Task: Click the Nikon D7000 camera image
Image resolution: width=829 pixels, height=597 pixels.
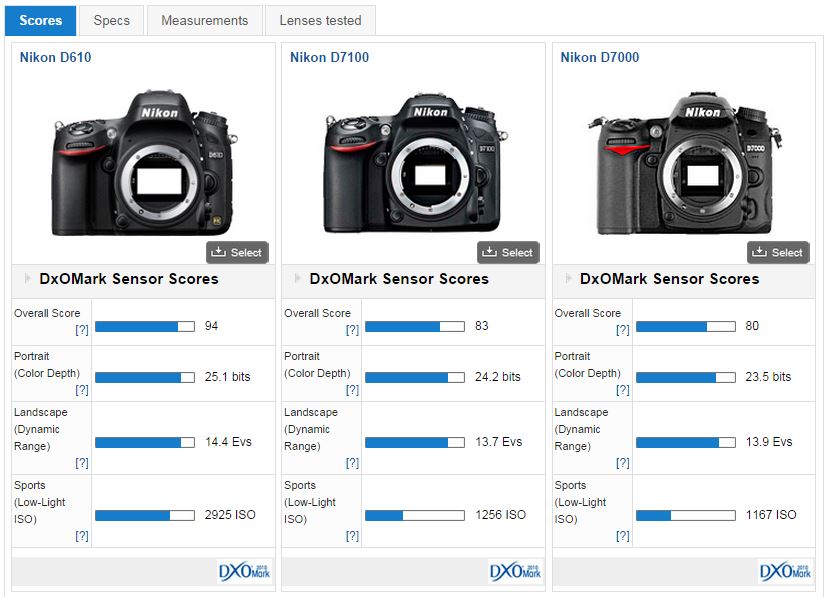Action: 685,163
